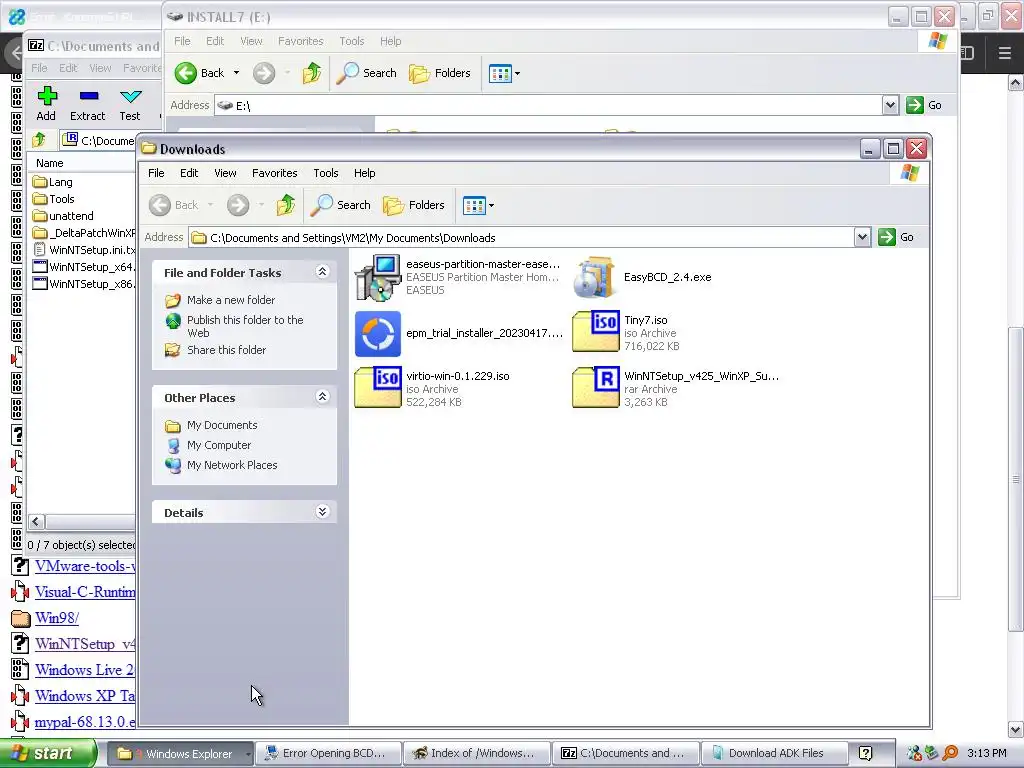Click Go button in INSTALL7 (E:) window
The height and width of the screenshot is (768, 1024).
click(x=923, y=105)
